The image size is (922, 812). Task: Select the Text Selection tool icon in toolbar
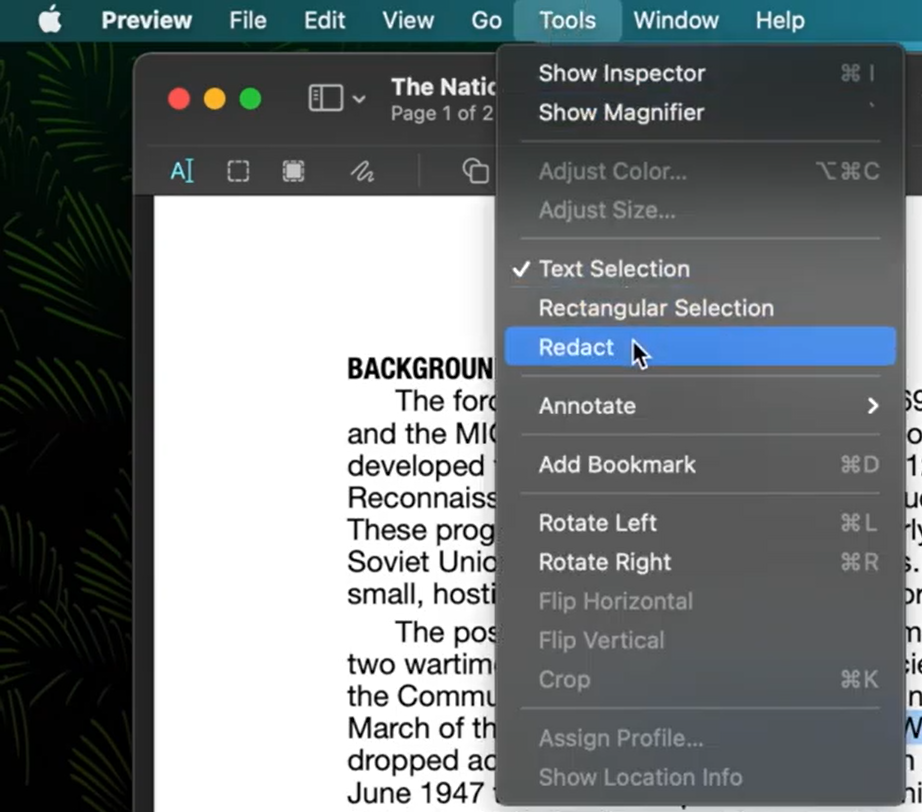(x=182, y=172)
